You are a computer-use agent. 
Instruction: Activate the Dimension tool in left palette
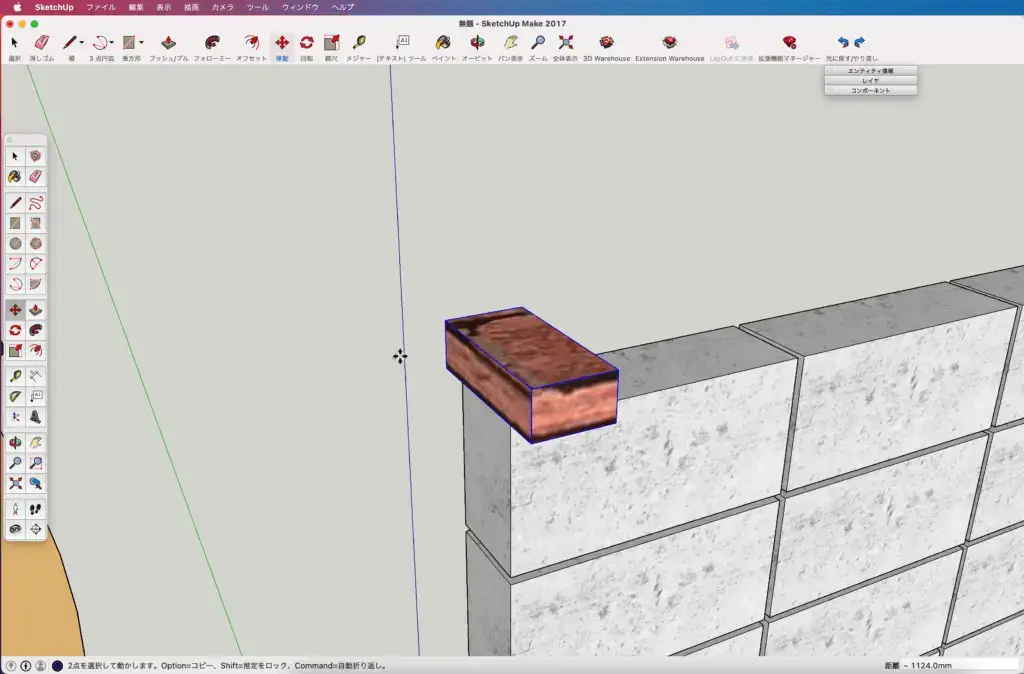(x=35, y=376)
